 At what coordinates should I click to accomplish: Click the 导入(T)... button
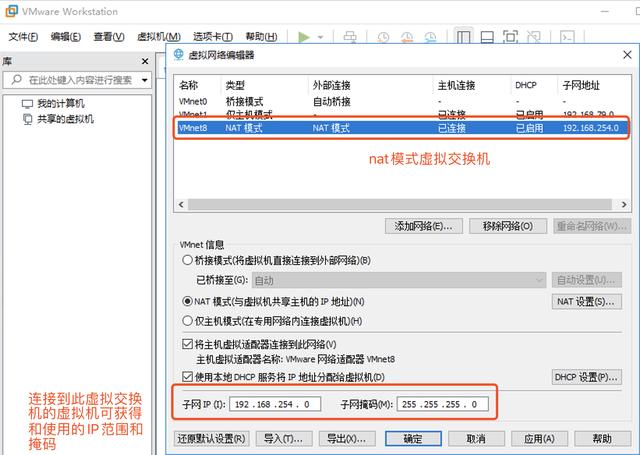(x=284, y=439)
